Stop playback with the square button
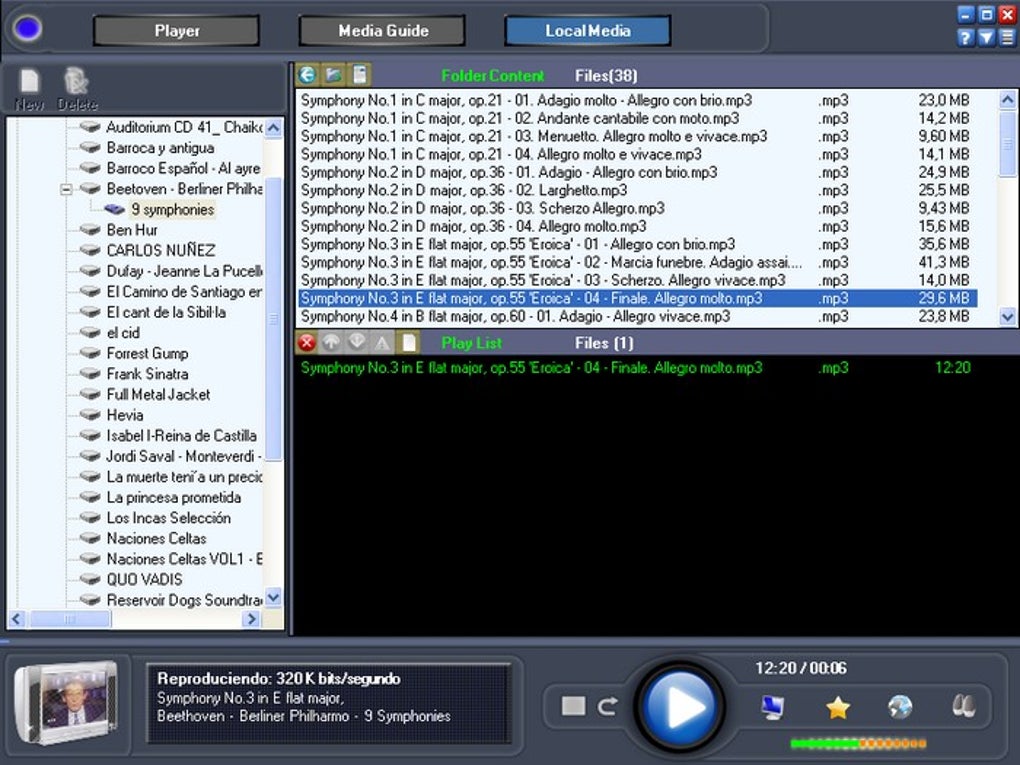Screen dimensions: 1020x765 point(573,706)
